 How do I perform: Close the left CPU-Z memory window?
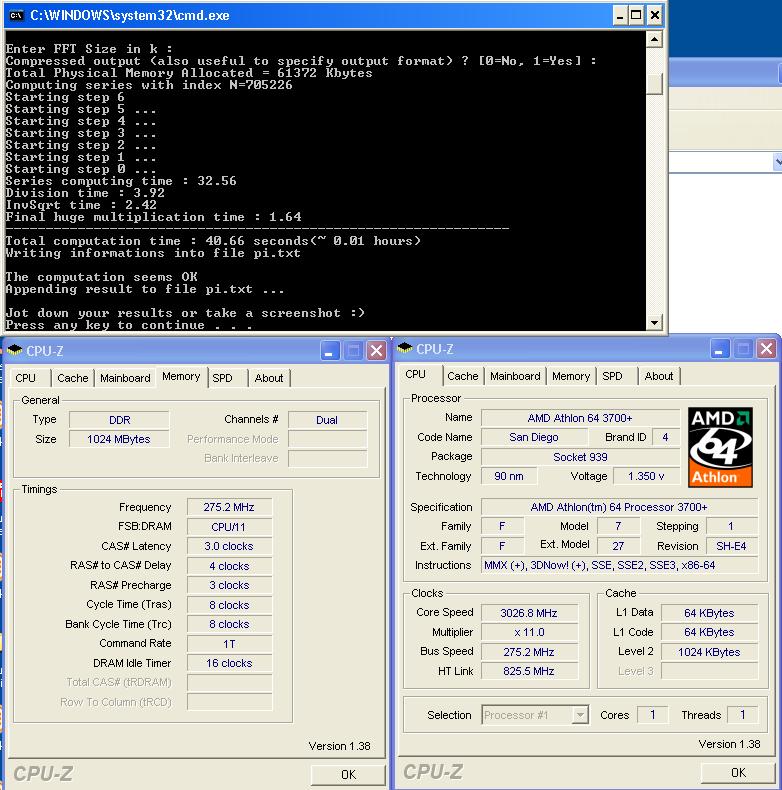(376, 351)
